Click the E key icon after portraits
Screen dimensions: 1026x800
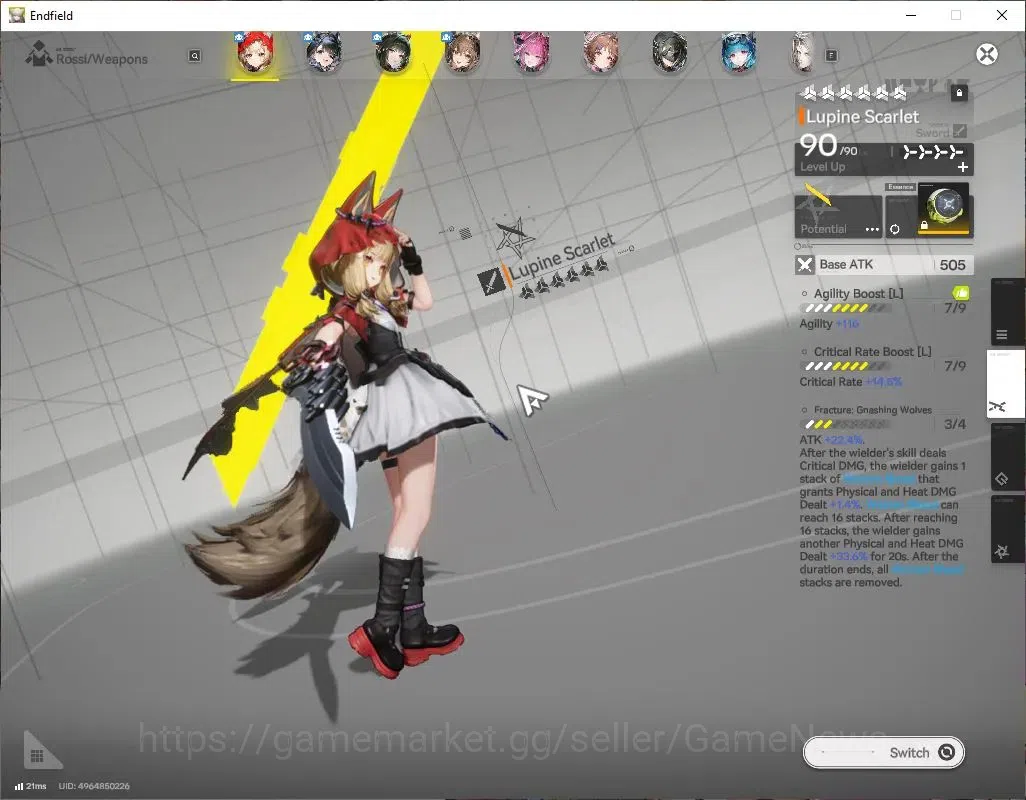coord(831,56)
